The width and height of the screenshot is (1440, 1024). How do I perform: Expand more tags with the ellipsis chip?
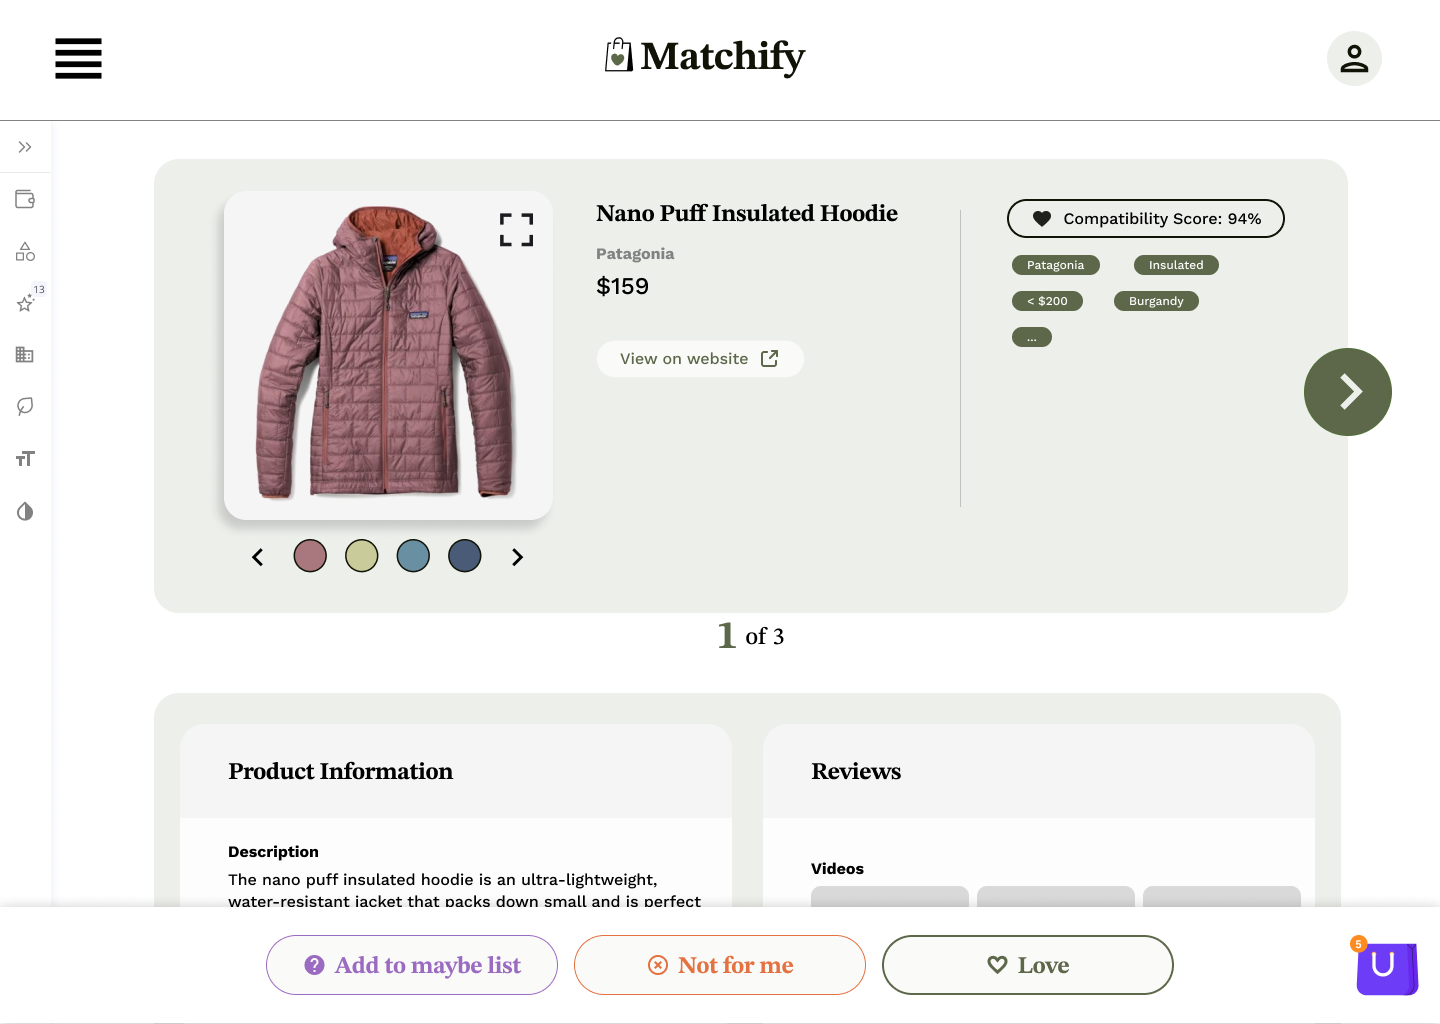click(1032, 338)
